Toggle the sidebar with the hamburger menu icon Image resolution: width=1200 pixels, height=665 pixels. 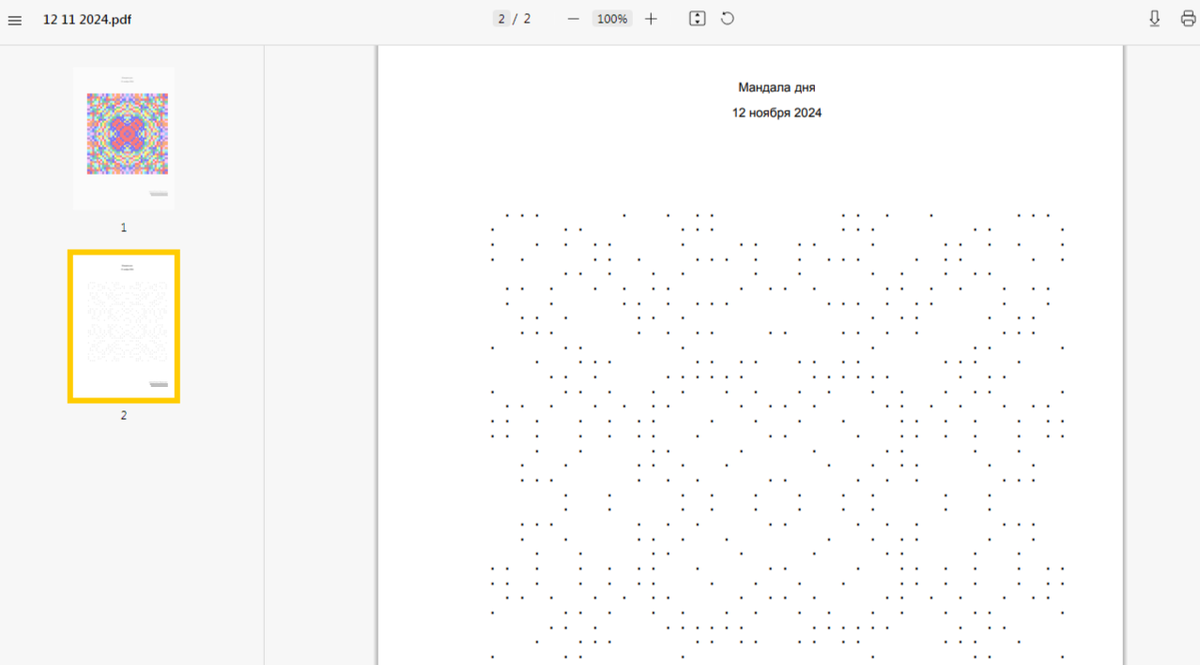pyautogui.click(x=15, y=20)
